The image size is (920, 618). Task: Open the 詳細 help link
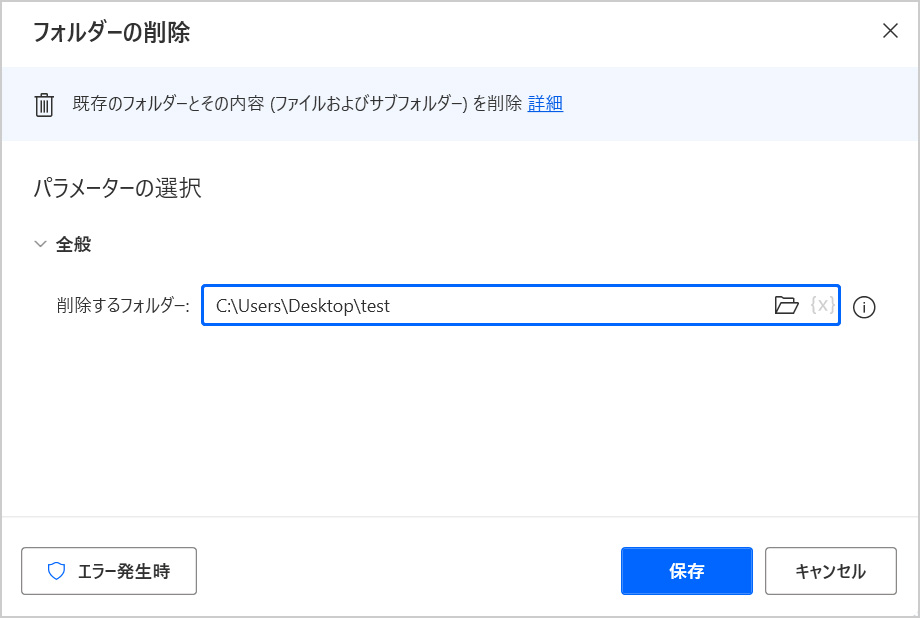tap(545, 104)
